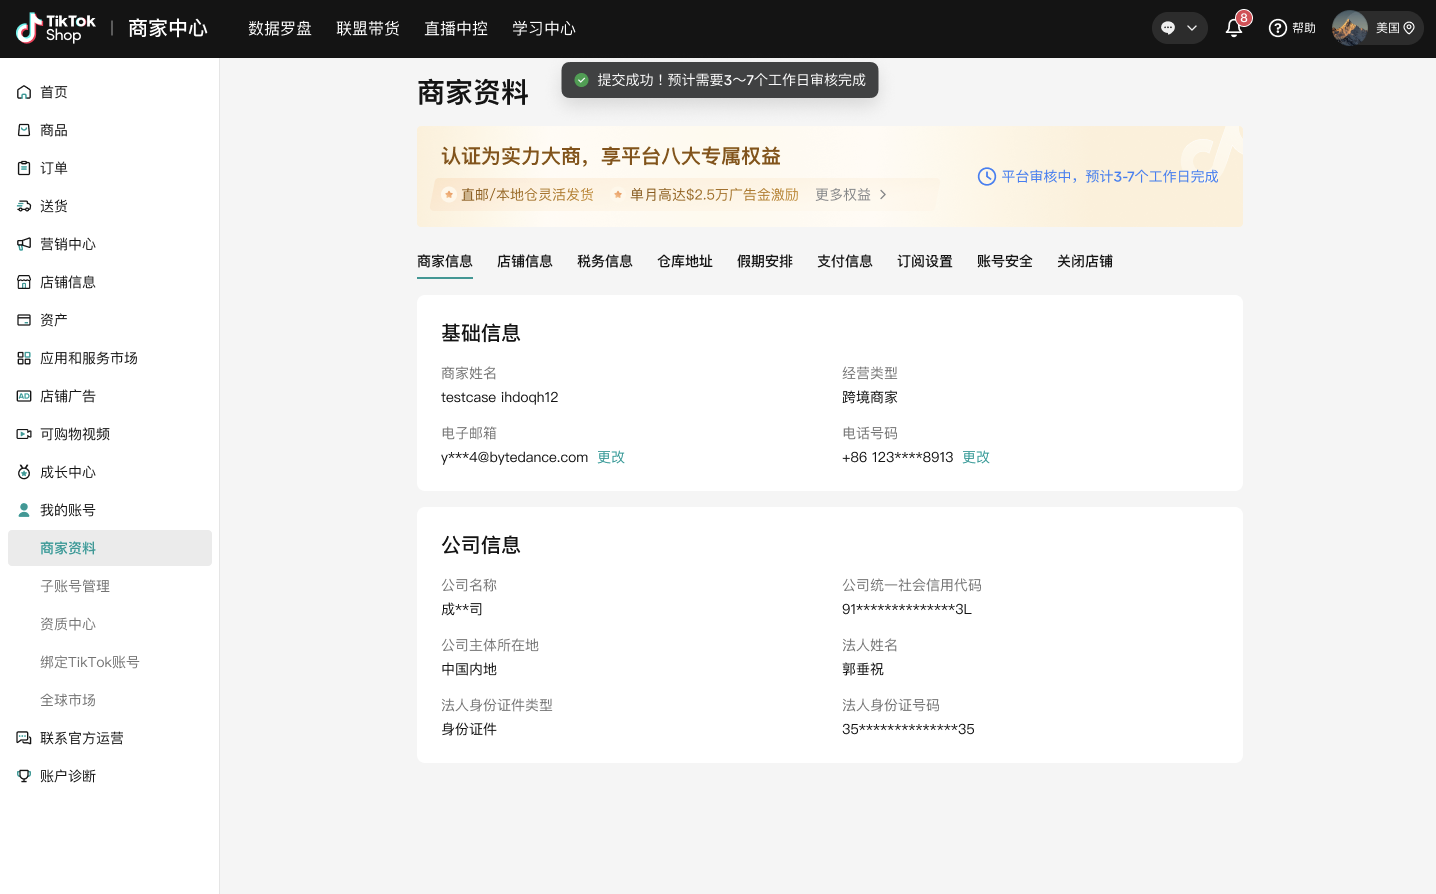Click the 平台审核中 review status text
This screenshot has height=894, width=1436.
(1110, 176)
